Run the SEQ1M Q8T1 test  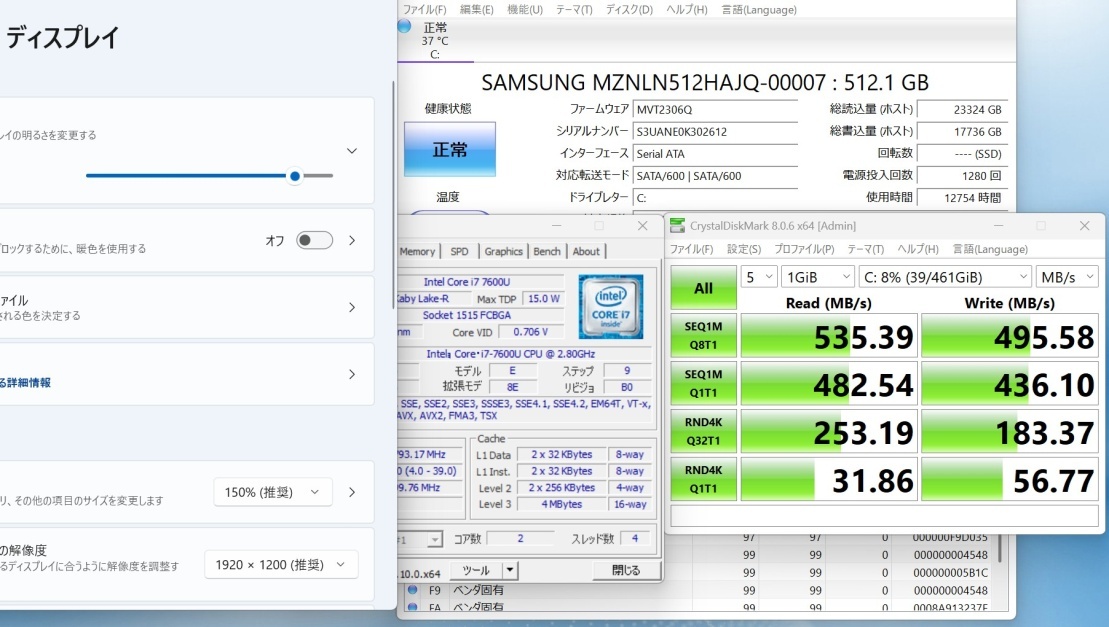tap(703, 336)
